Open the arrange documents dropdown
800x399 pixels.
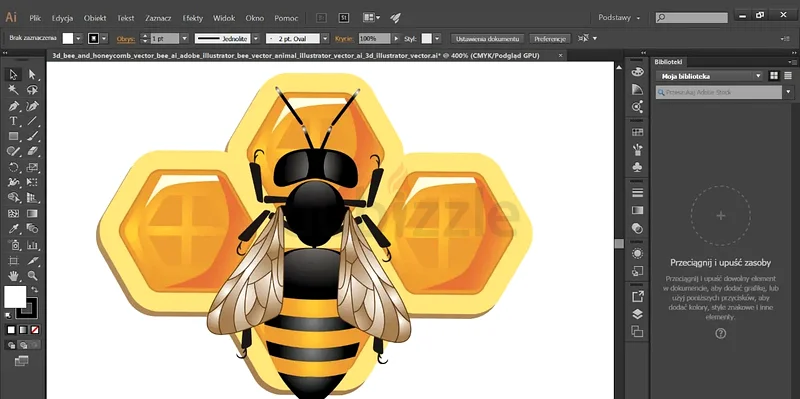coord(371,18)
